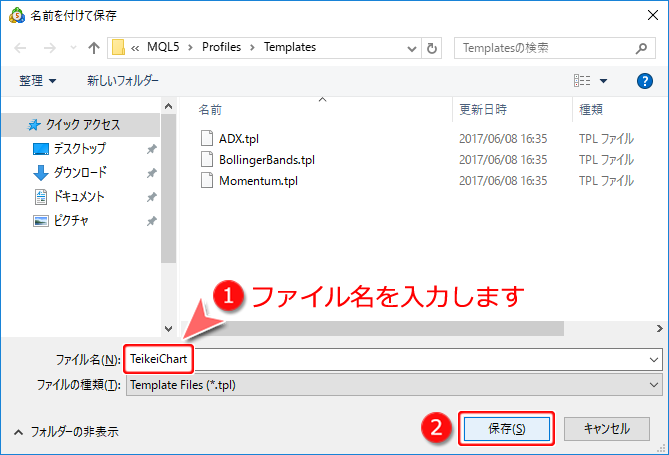This screenshot has width=669, height=455.
Task: Open the filename history dropdown
Action: [654, 360]
